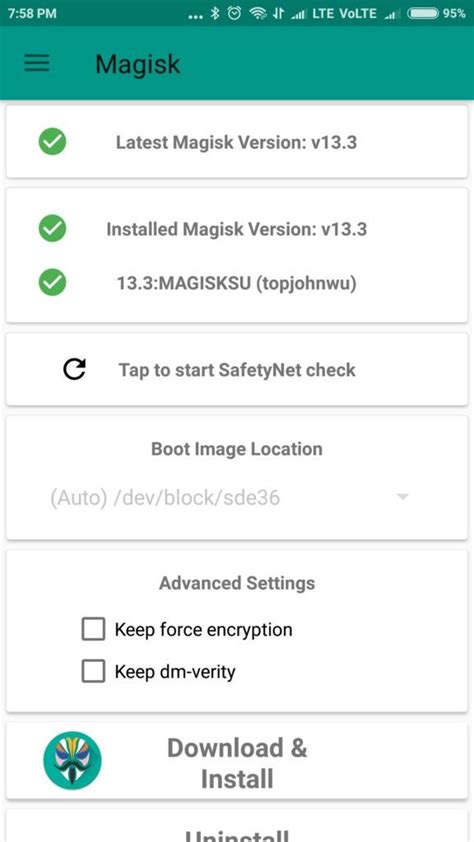This screenshot has width=474, height=842.
Task: Enable Keep dm-verity checkbox
Action: tap(93, 671)
